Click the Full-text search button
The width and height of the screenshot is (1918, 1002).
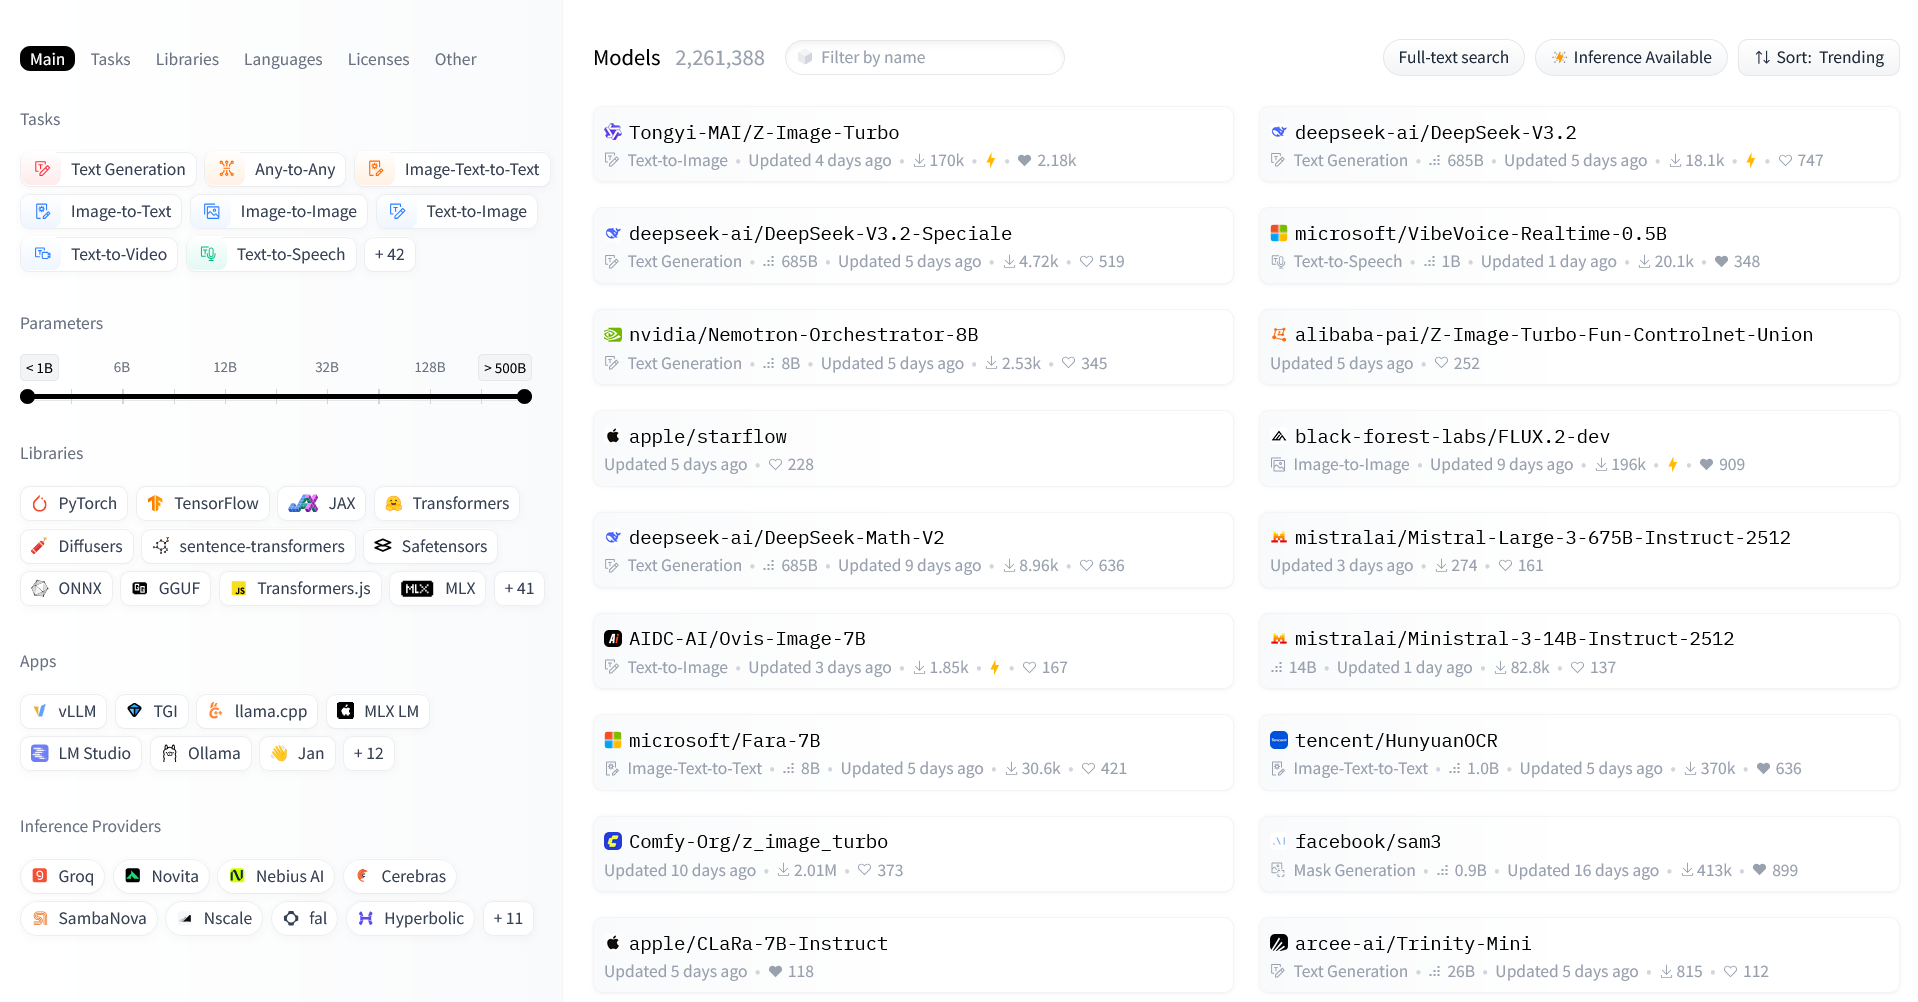(1452, 58)
